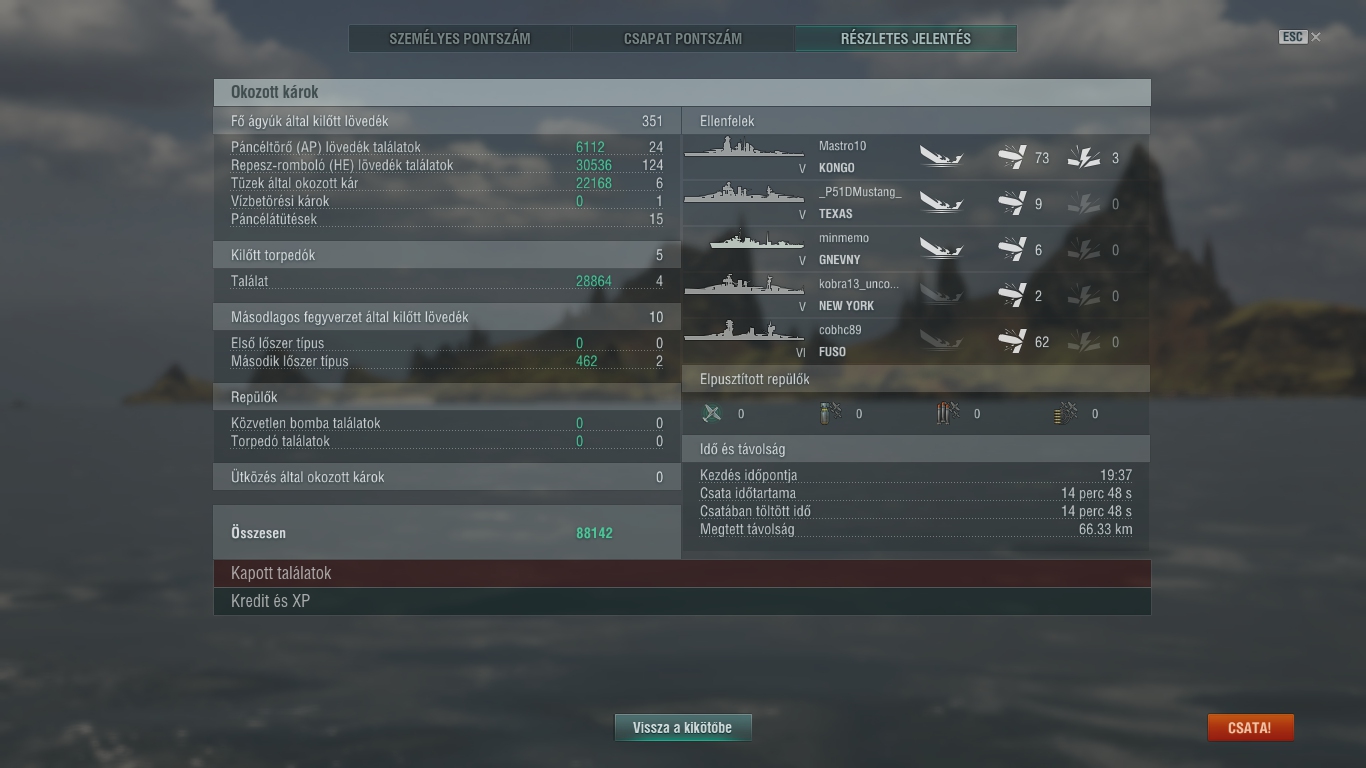Click the shell hits icon for cobhc89 FUSO
The width and height of the screenshot is (1366, 768).
(1012, 342)
